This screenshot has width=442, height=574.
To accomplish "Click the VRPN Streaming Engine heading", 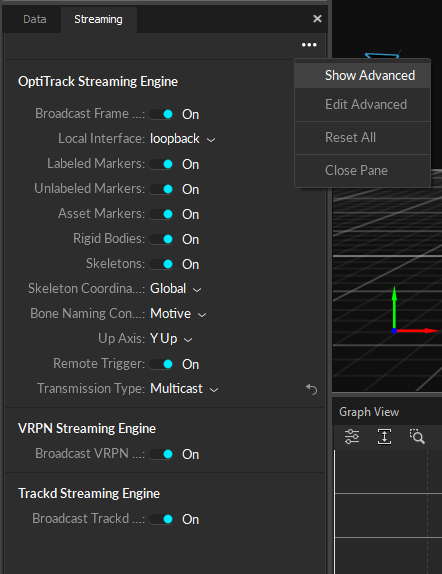I will point(87,428).
